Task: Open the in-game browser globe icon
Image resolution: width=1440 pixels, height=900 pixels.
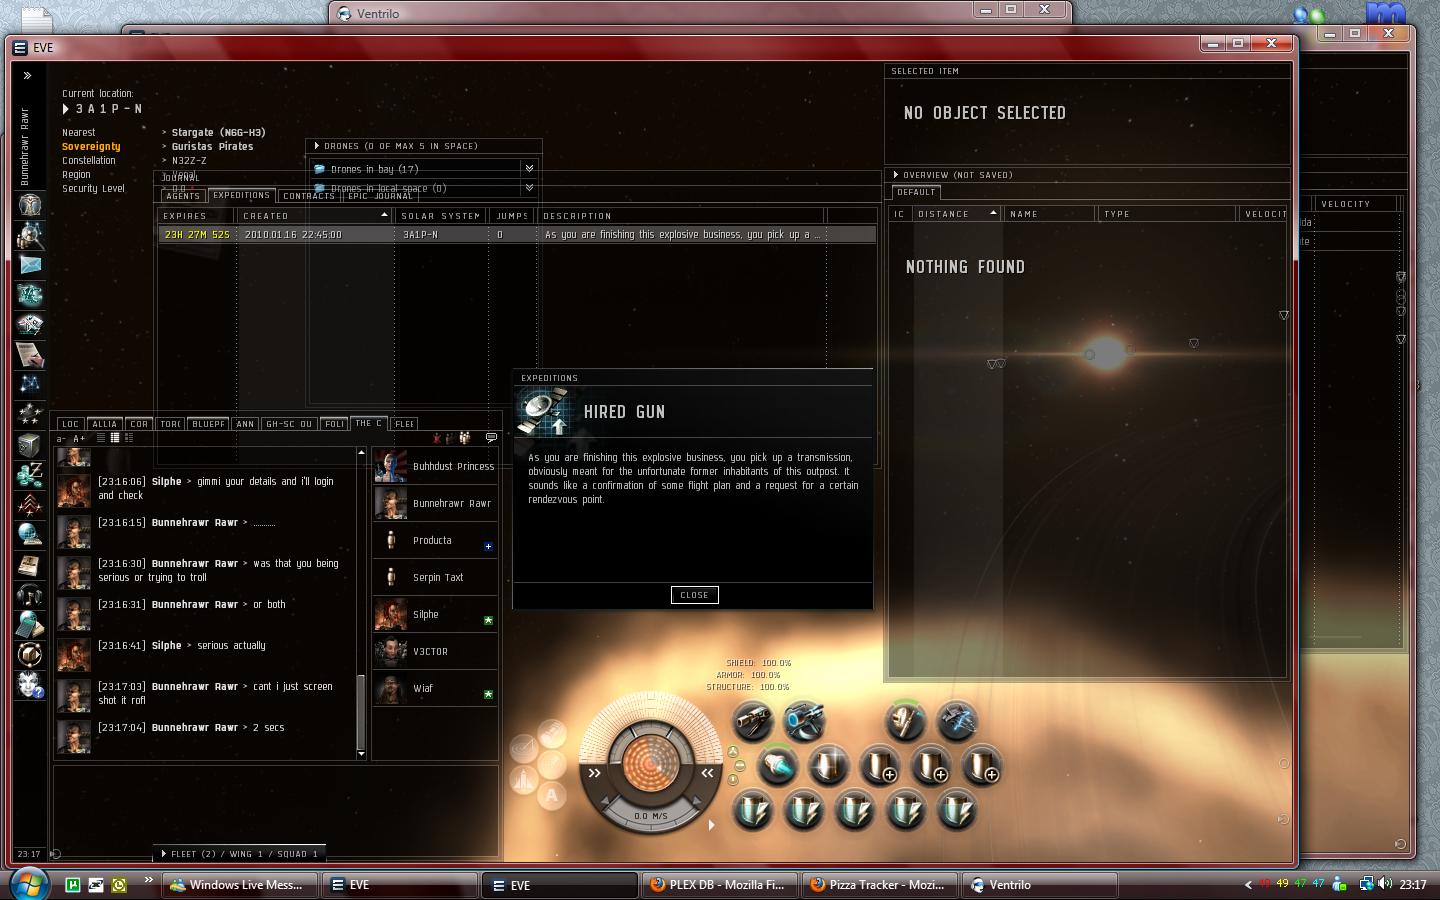Action: tap(30, 534)
